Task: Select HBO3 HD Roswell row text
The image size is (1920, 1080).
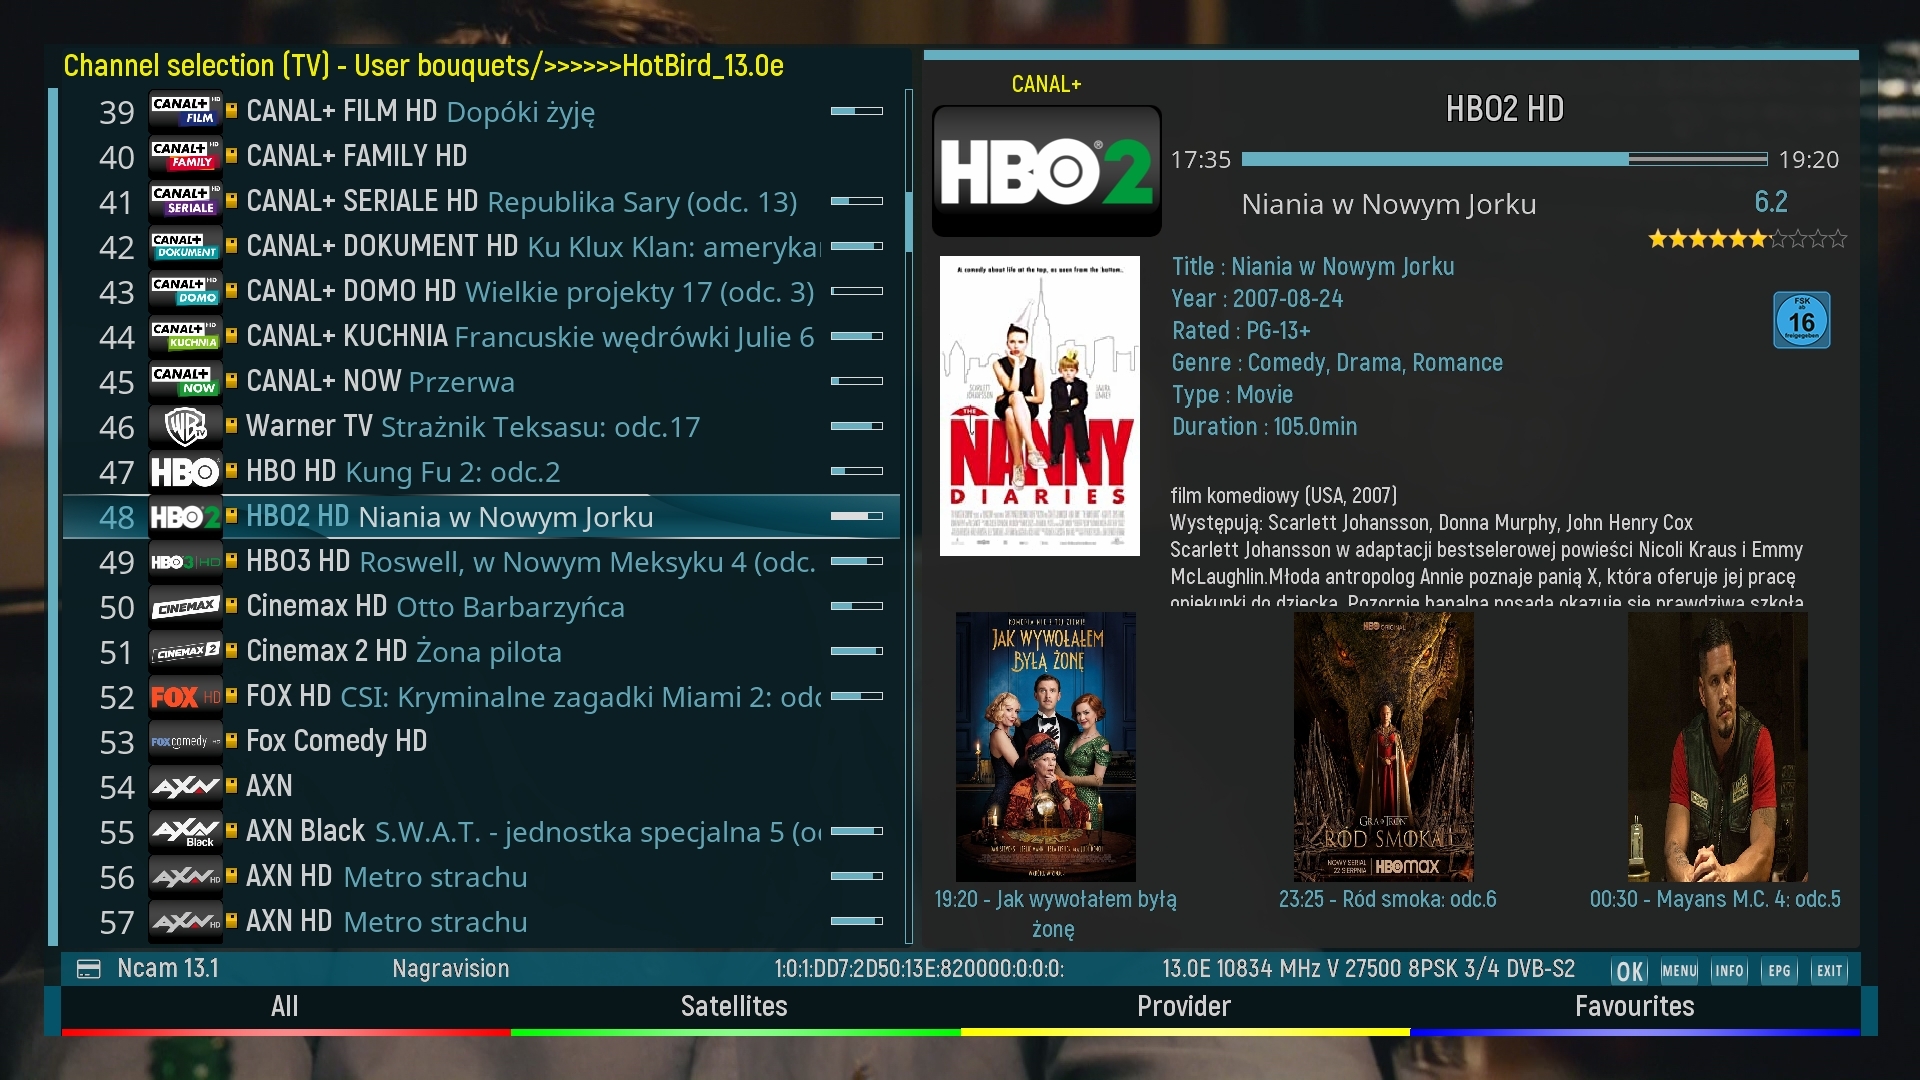Action: coord(531,562)
